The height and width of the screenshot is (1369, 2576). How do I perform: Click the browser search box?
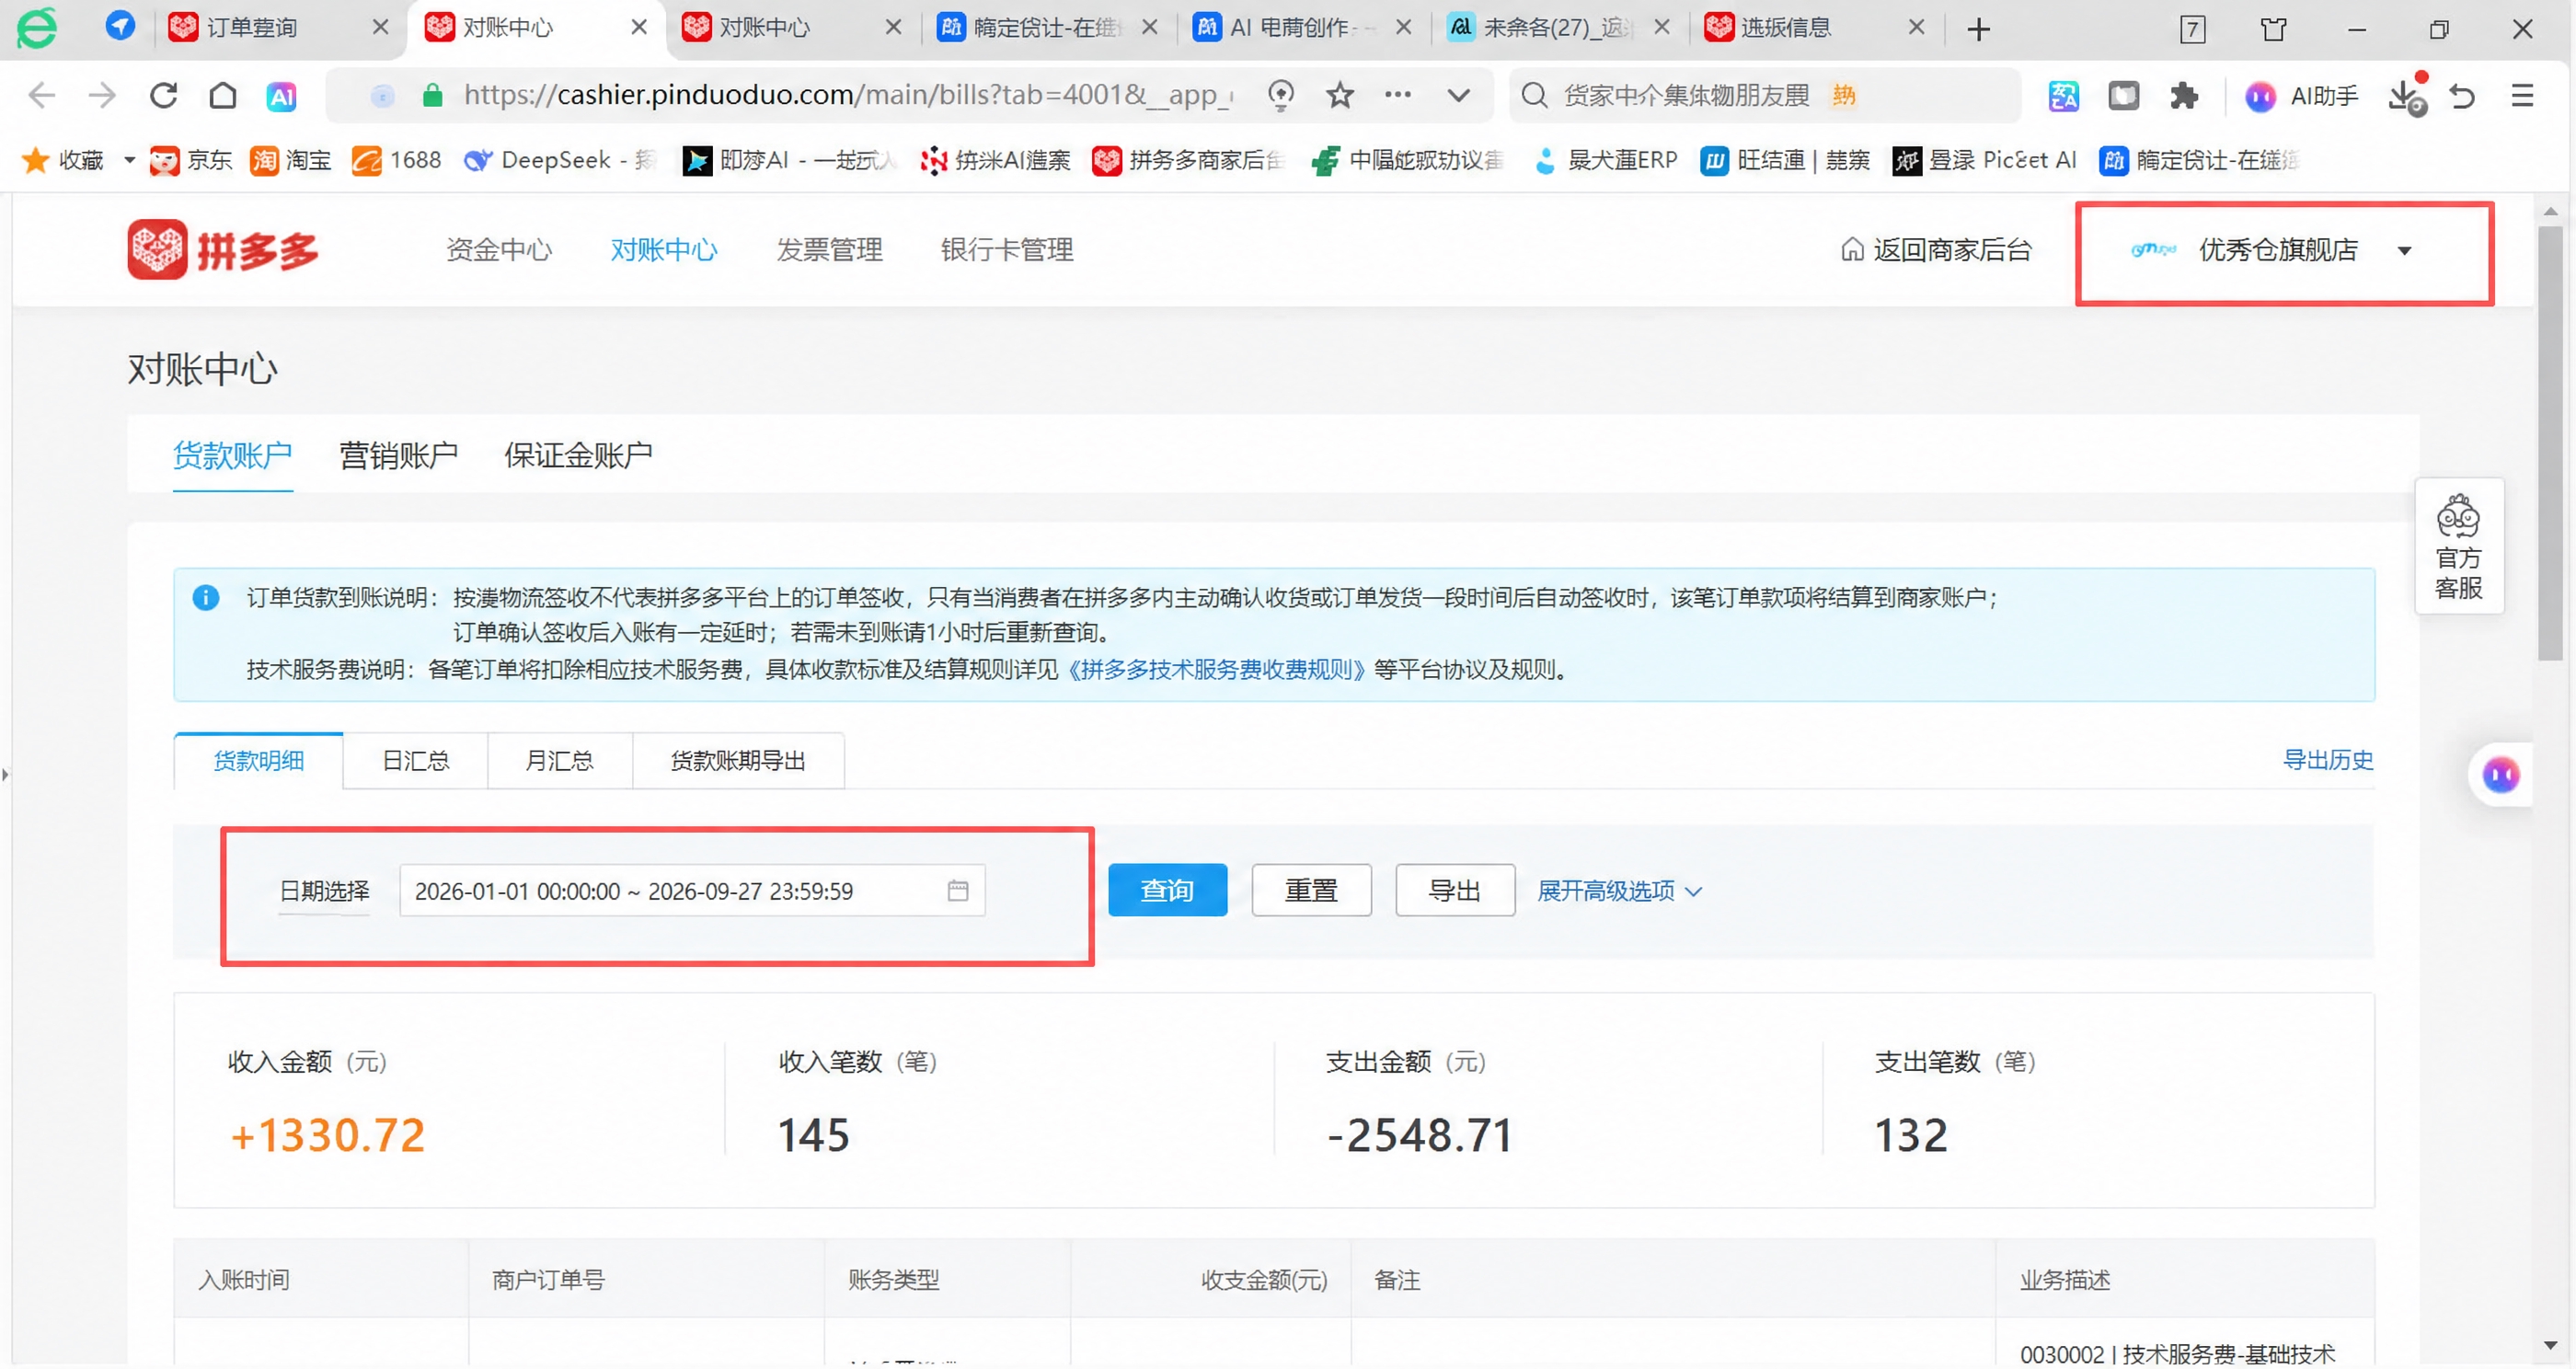click(1763, 96)
